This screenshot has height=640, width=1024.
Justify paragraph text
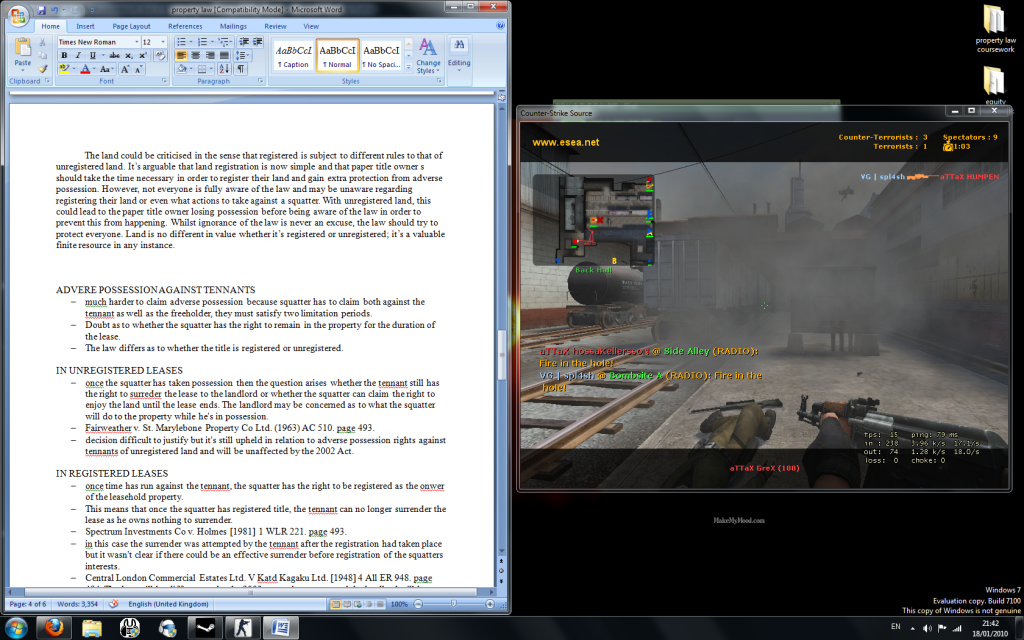tap(224, 56)
